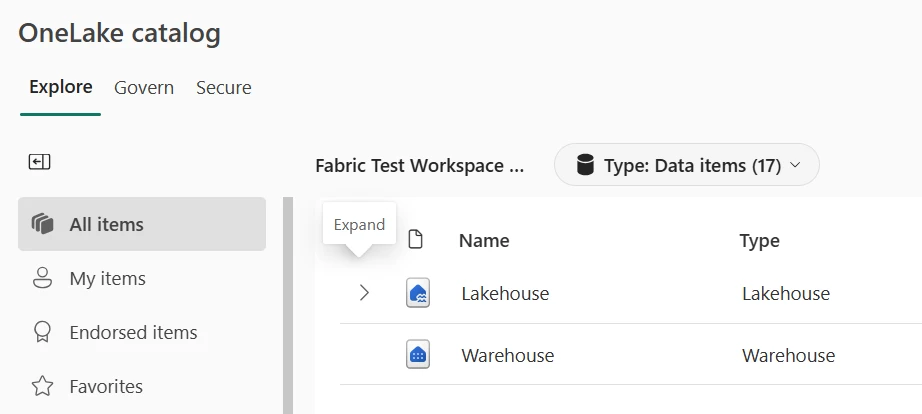Click the sidebar vertical scrollbar
This screenshot has width=922, height=414.
(x=288, y=306)
